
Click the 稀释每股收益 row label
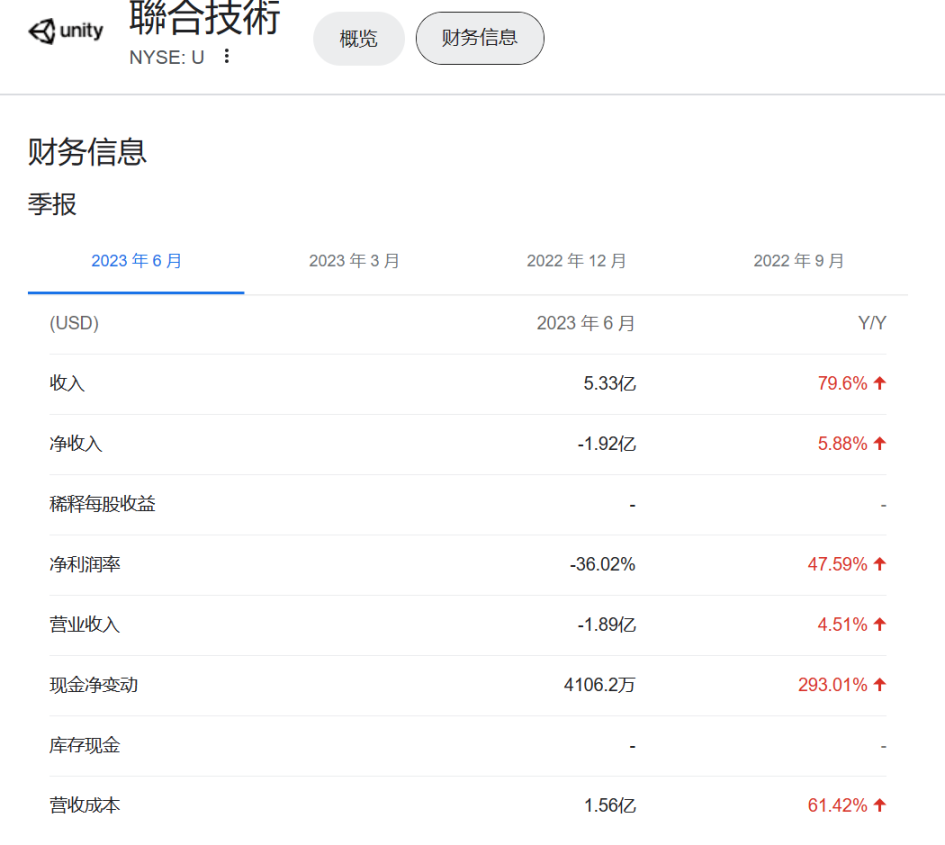coord(102,504)
